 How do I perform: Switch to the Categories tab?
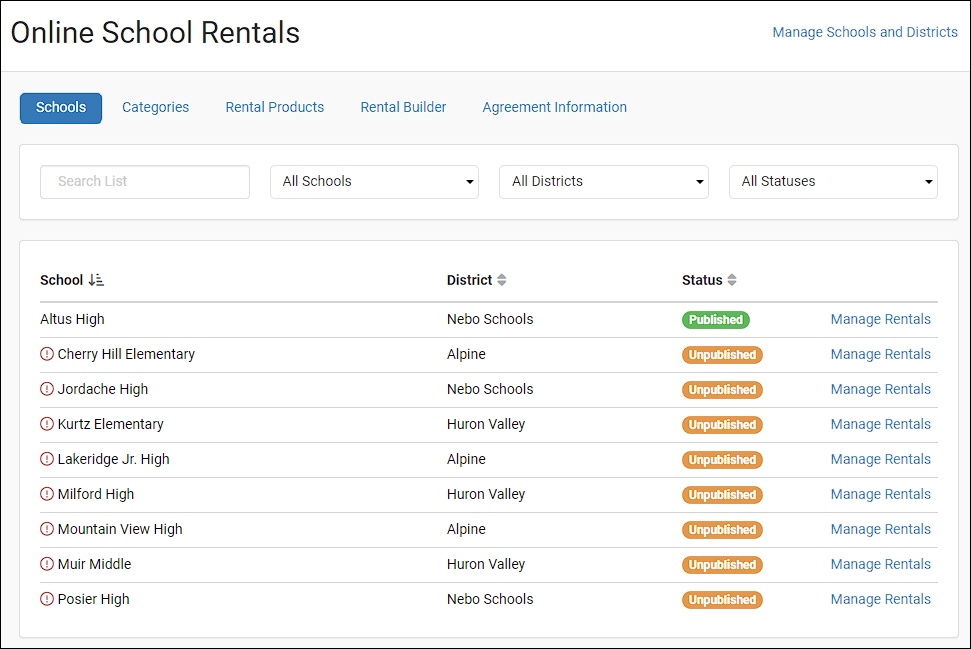[x=155, y=107]
